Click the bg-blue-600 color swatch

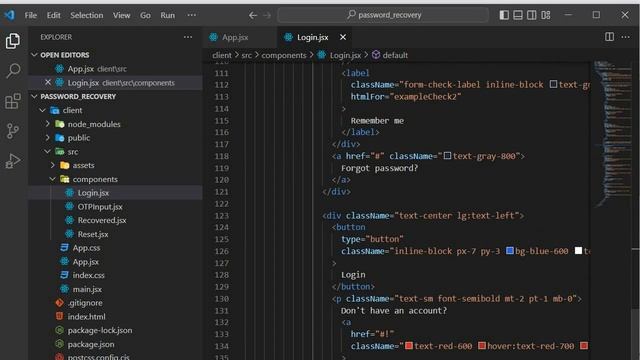510,251
